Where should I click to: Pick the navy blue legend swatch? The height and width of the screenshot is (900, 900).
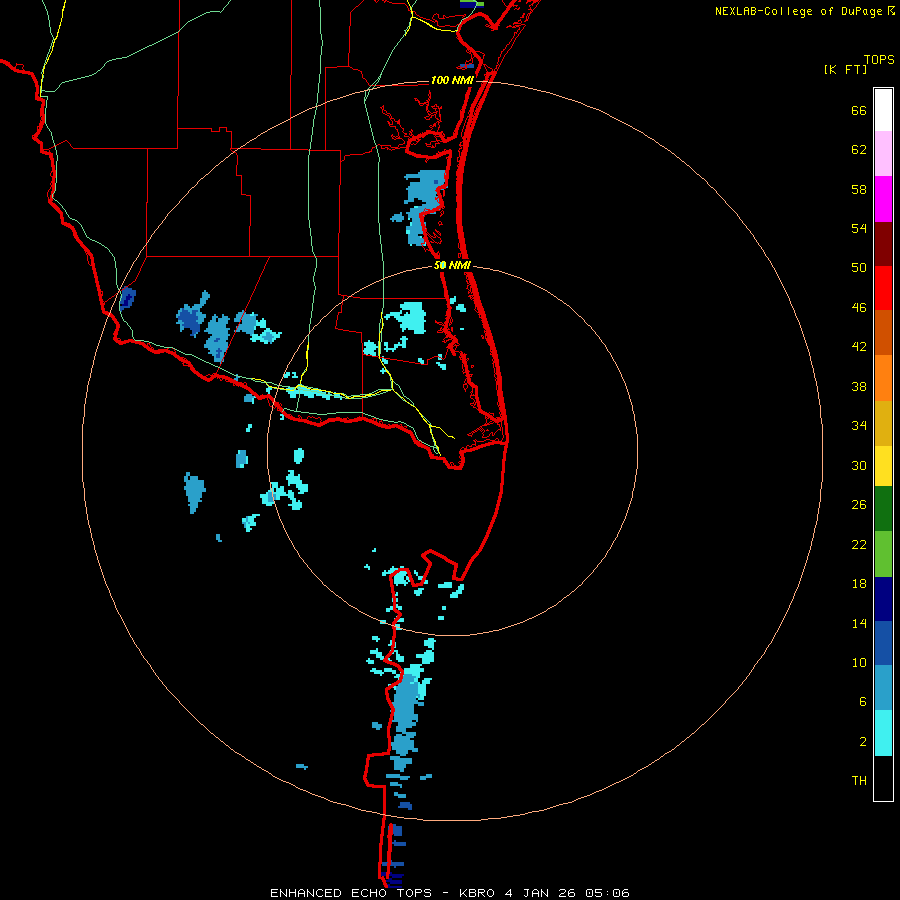tap(883, 599)
